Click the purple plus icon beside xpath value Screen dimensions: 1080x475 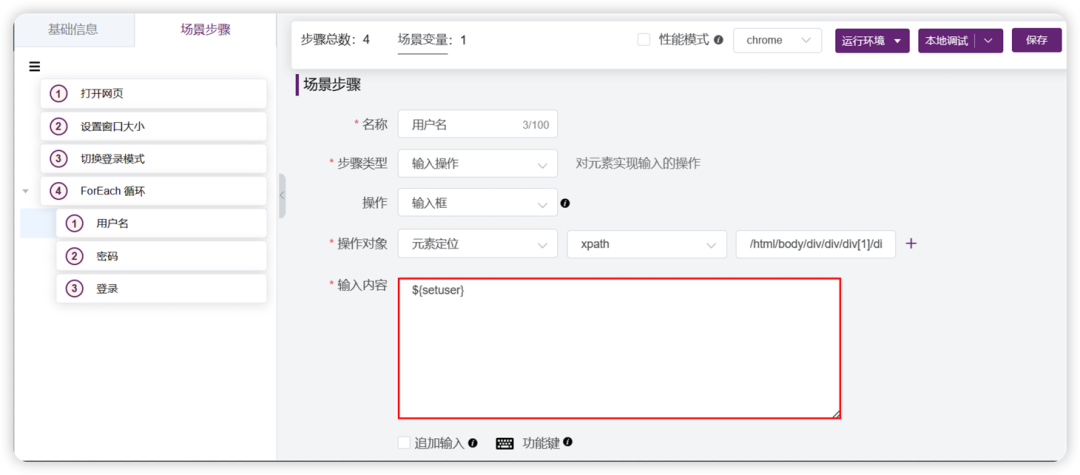pyautogui.click(x=911, y=244)
